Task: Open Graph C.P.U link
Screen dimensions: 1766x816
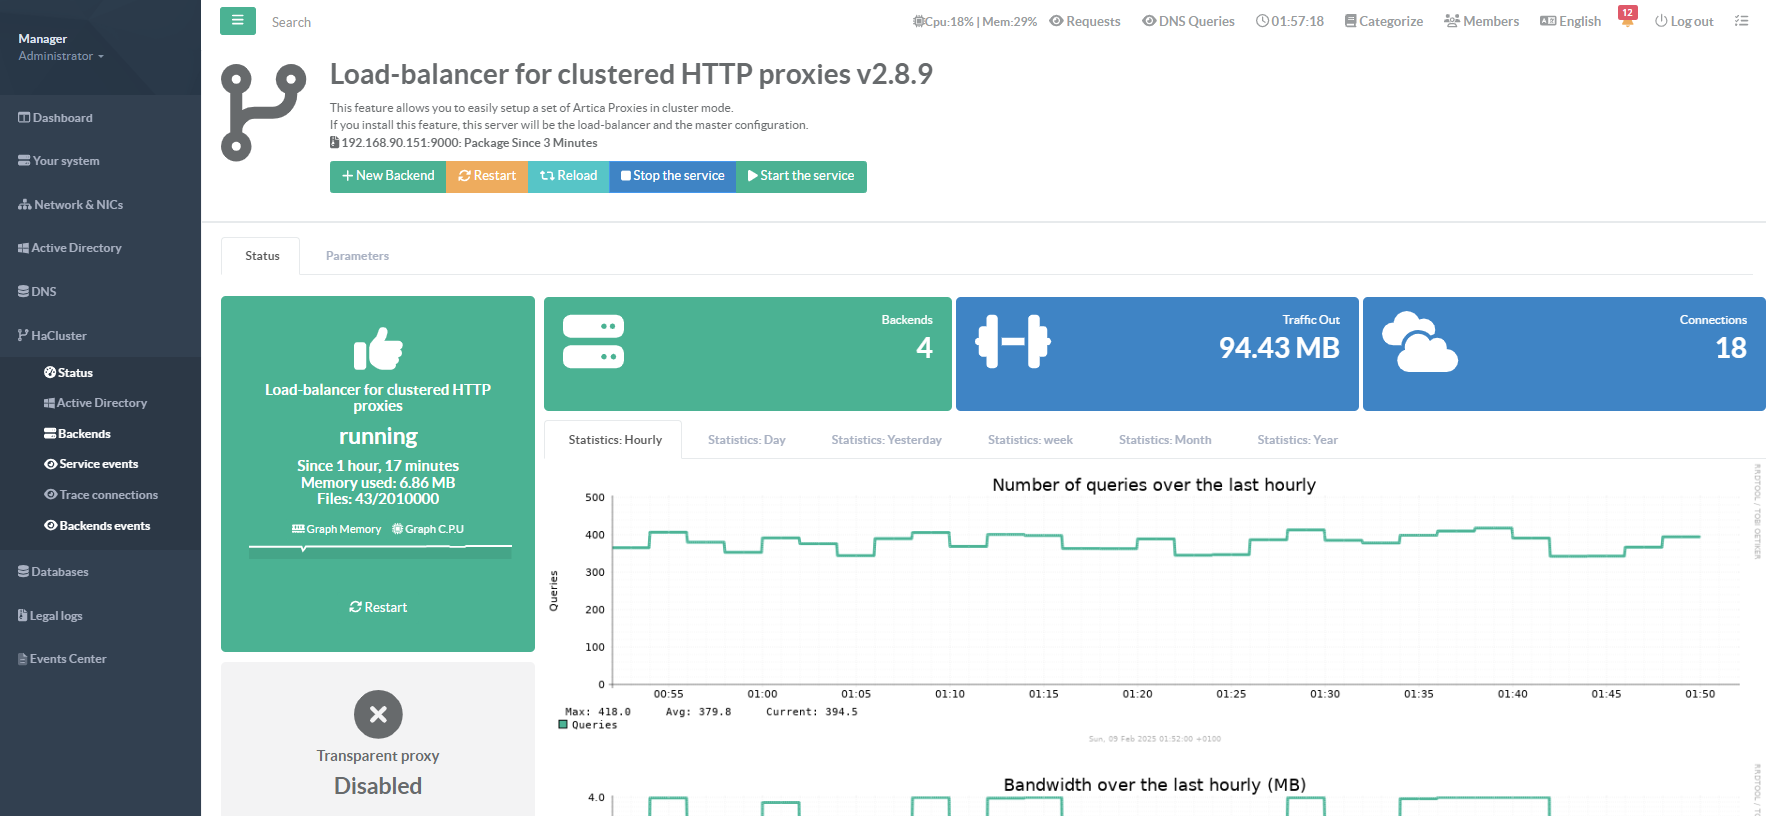Action: point(428,529)
